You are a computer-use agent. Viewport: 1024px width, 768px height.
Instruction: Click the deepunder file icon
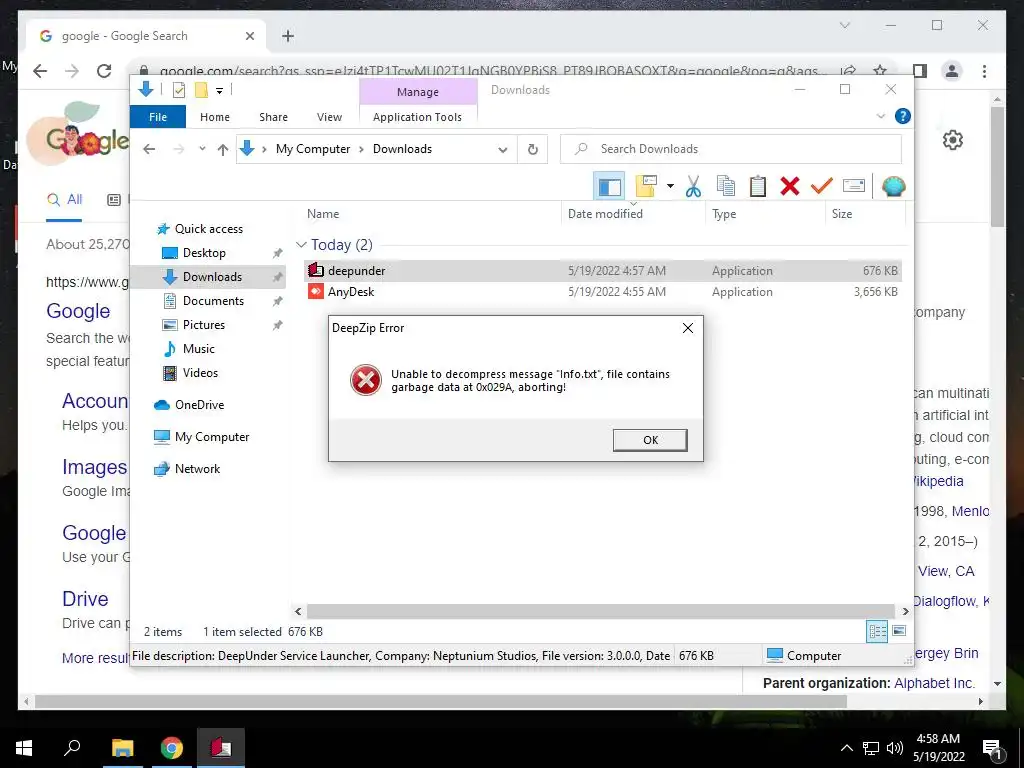coord(316,270)
